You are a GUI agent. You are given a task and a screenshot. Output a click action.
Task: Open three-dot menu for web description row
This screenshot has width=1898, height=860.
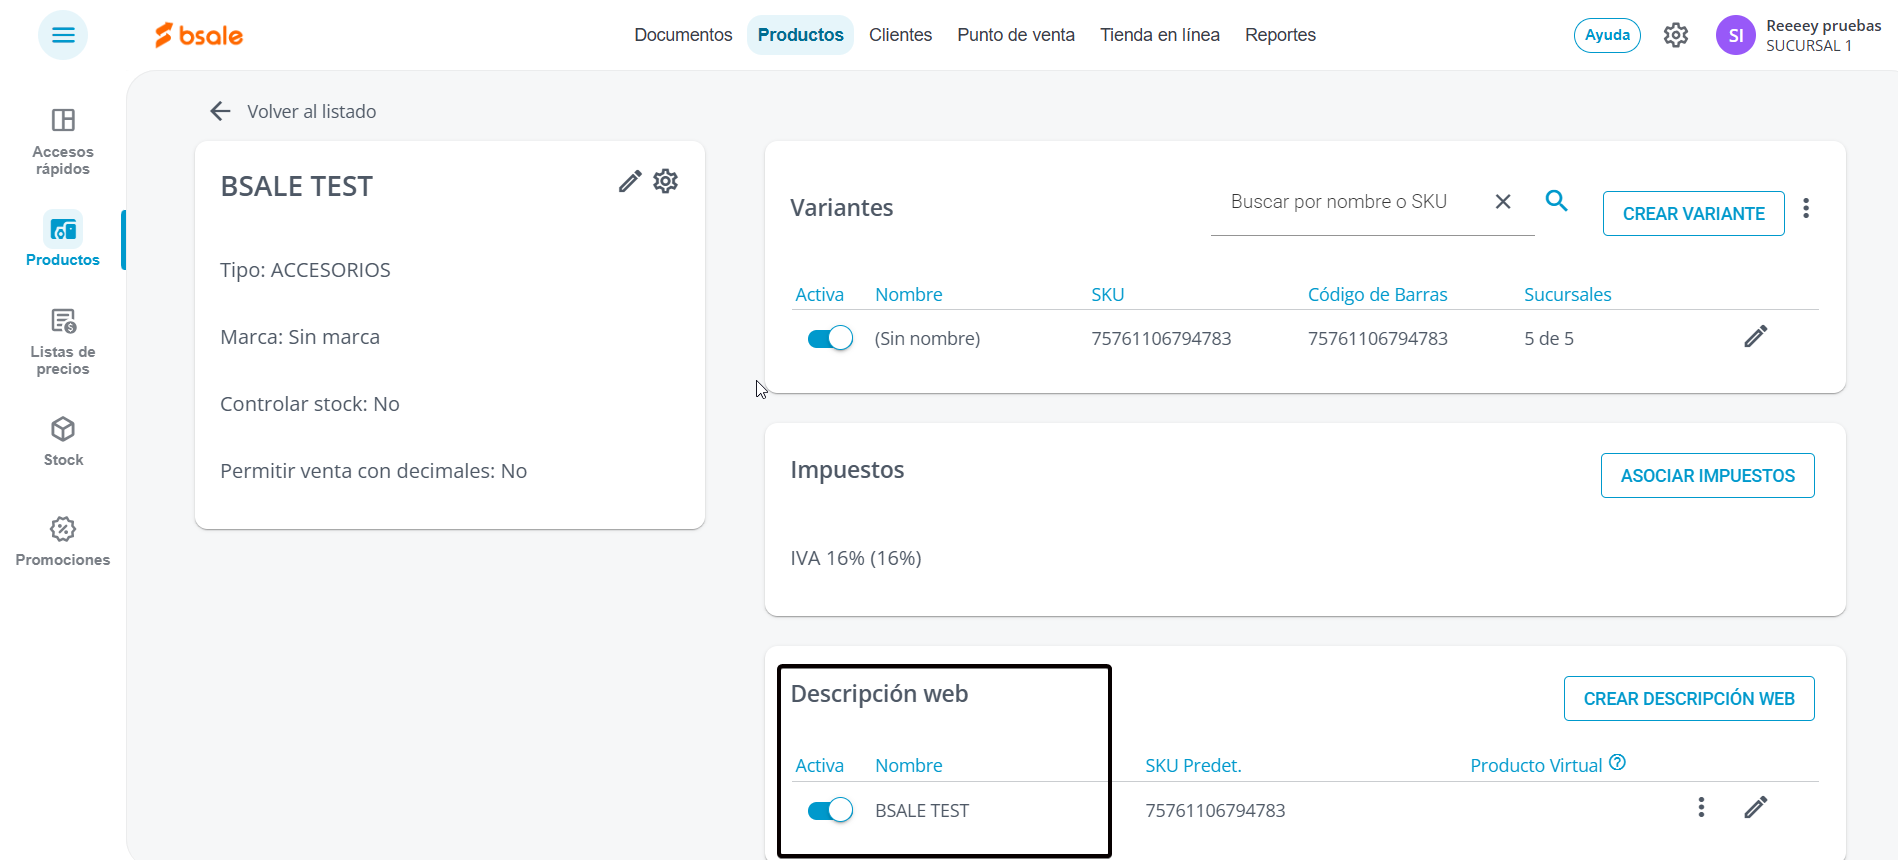[1701, 807]
